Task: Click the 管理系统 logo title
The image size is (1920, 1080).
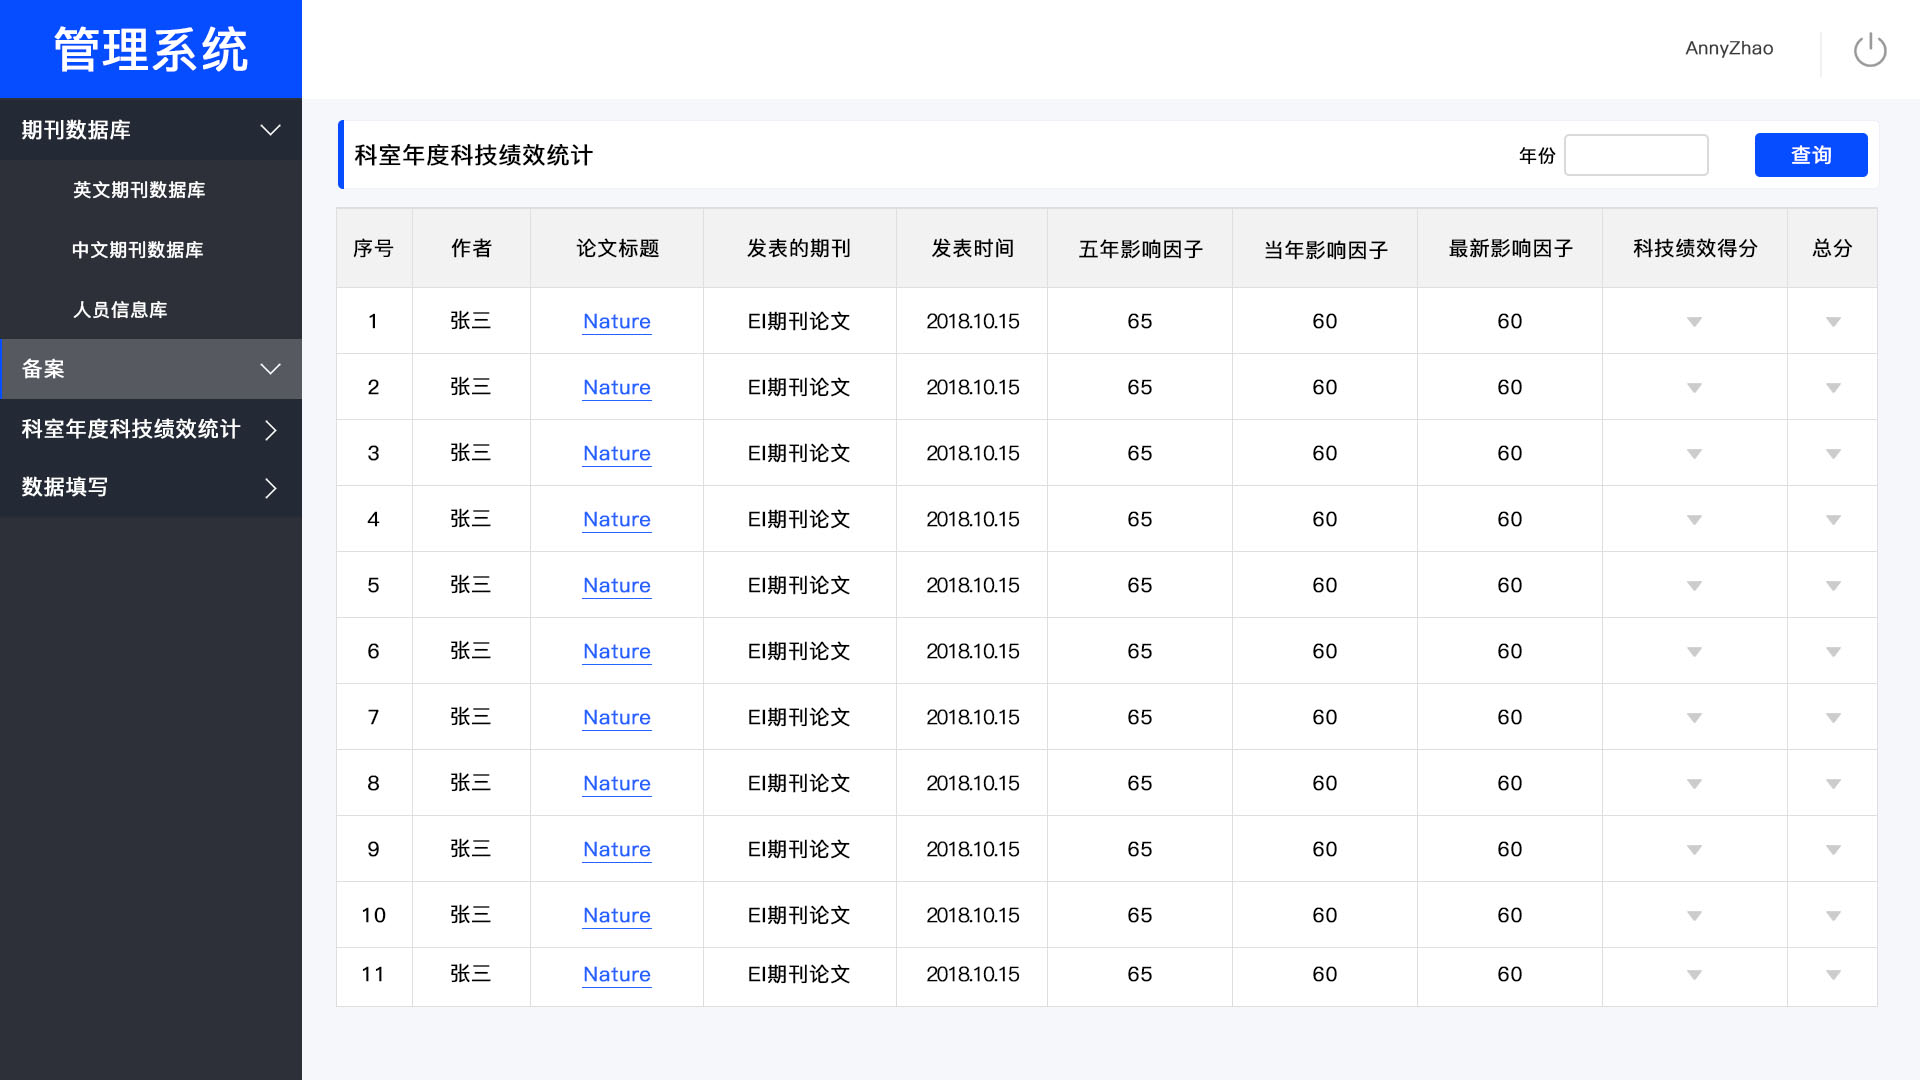Action: click(150, 49)
